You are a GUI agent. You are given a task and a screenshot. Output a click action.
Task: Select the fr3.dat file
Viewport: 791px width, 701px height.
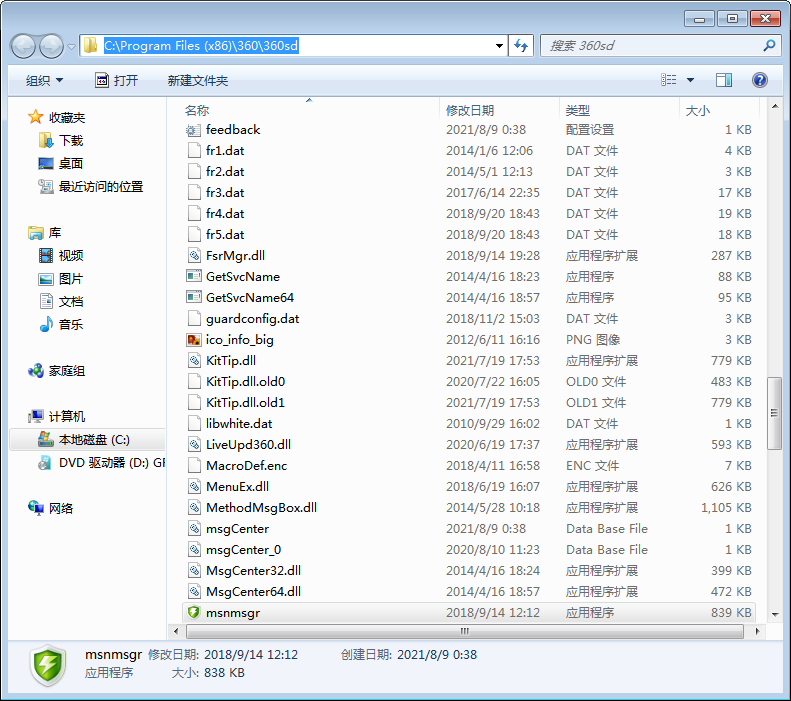225,193
